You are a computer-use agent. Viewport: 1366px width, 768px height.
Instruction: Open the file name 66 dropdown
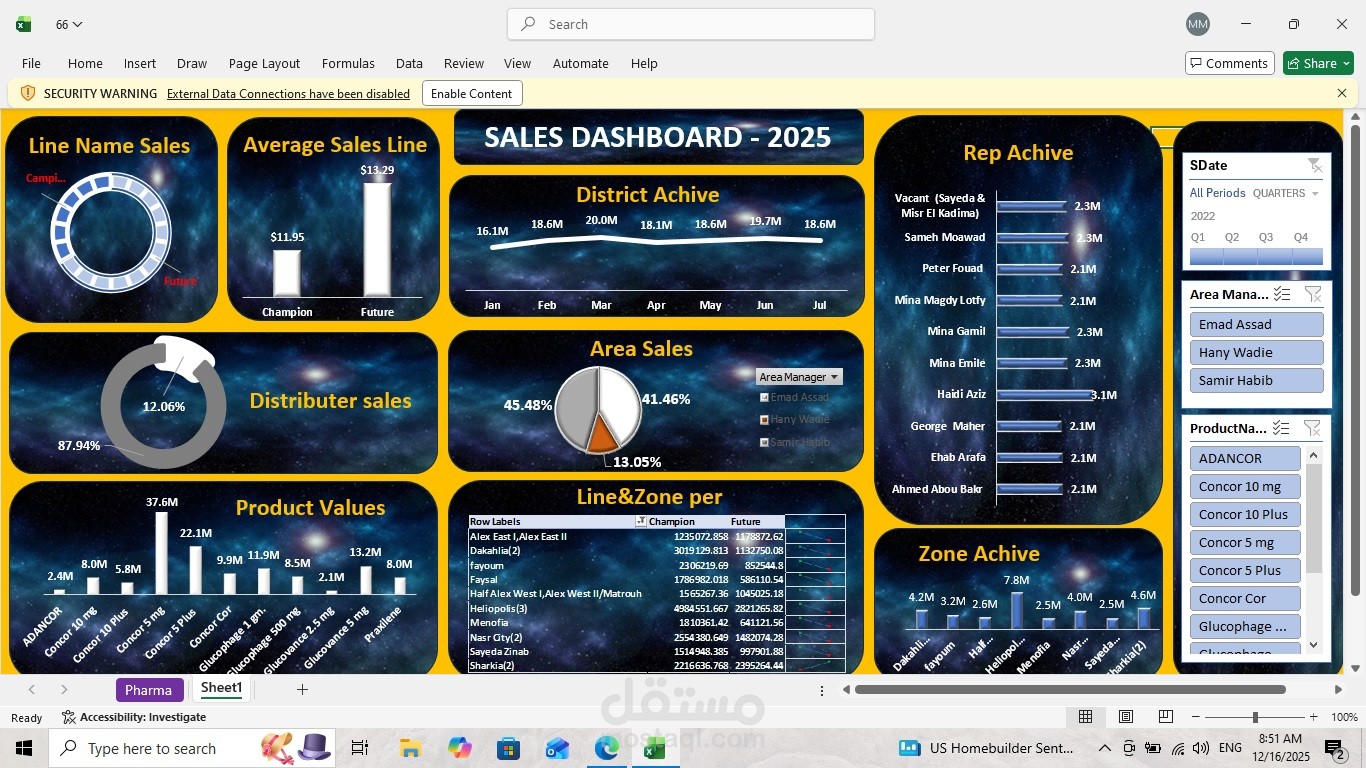click(69, 24)
